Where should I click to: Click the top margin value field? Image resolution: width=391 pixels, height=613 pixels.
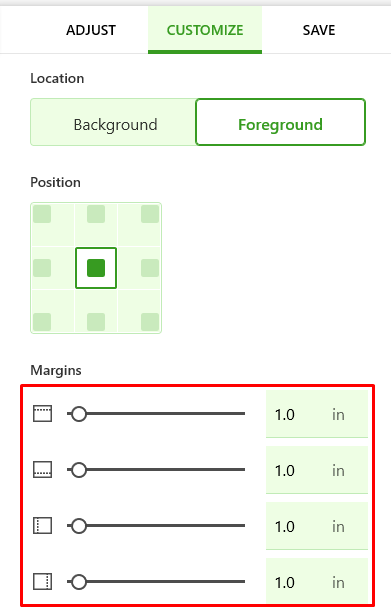tap(317, 414)
